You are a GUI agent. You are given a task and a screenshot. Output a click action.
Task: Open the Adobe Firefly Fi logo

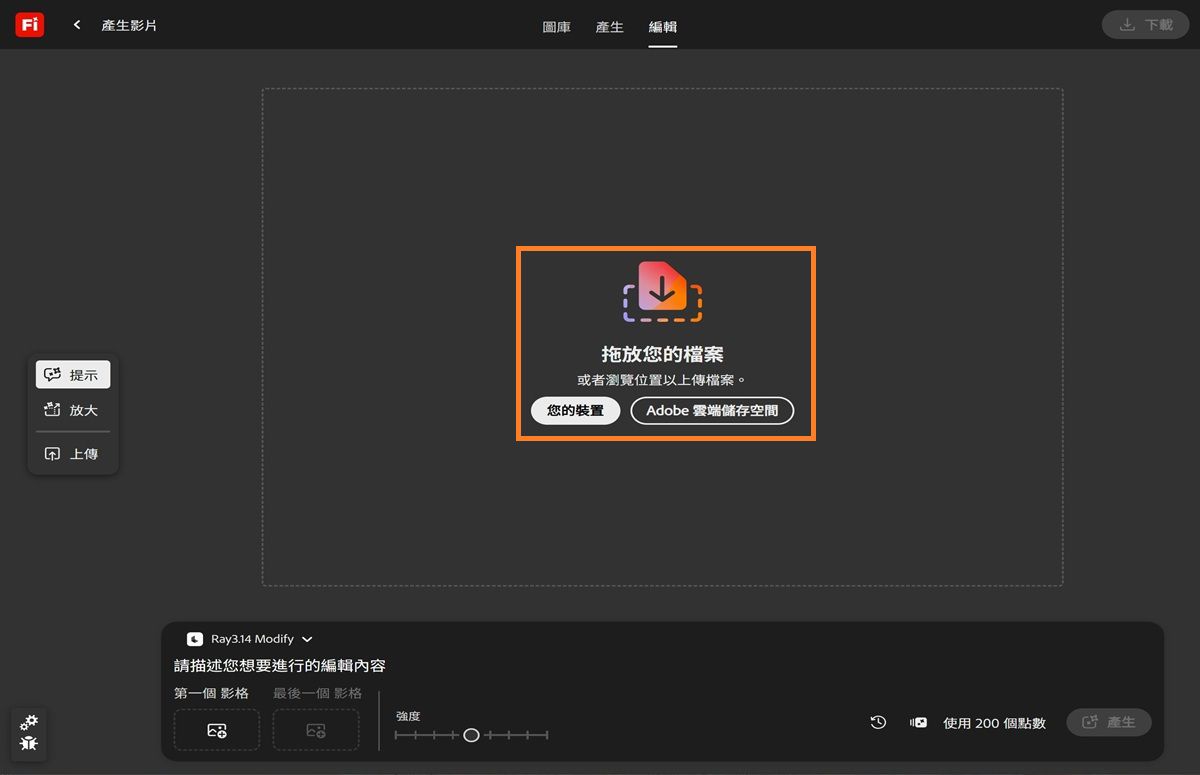pyautogui.click(x=29, y=24)
